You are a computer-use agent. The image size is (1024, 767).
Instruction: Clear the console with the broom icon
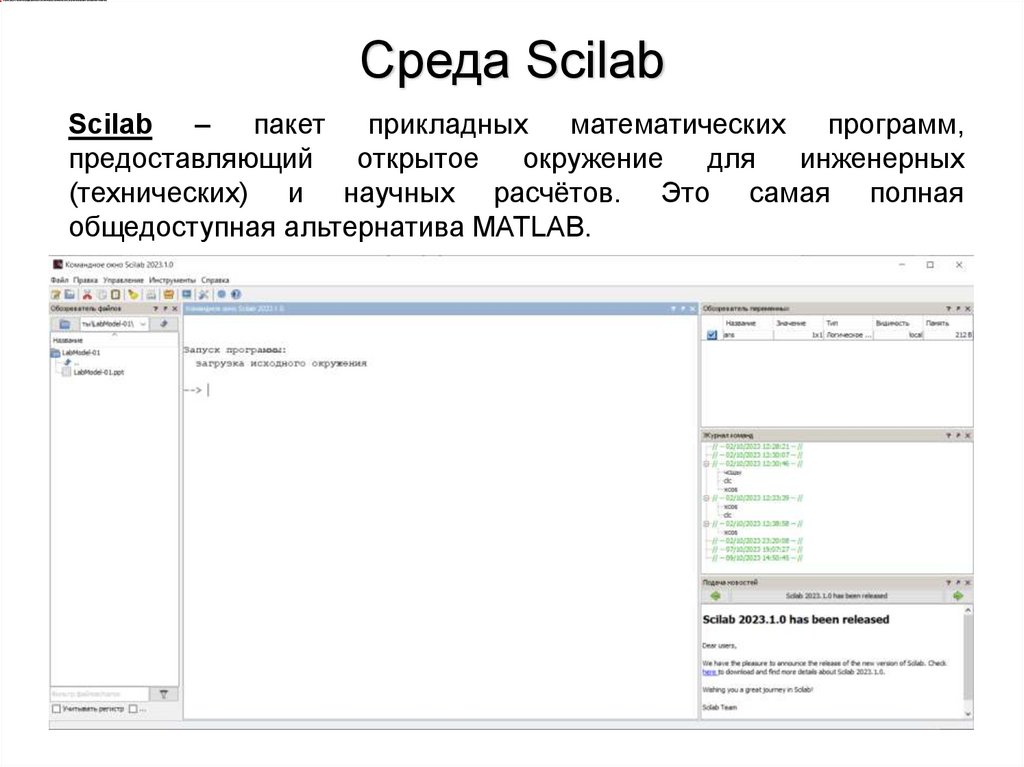(x=133, y=295)
